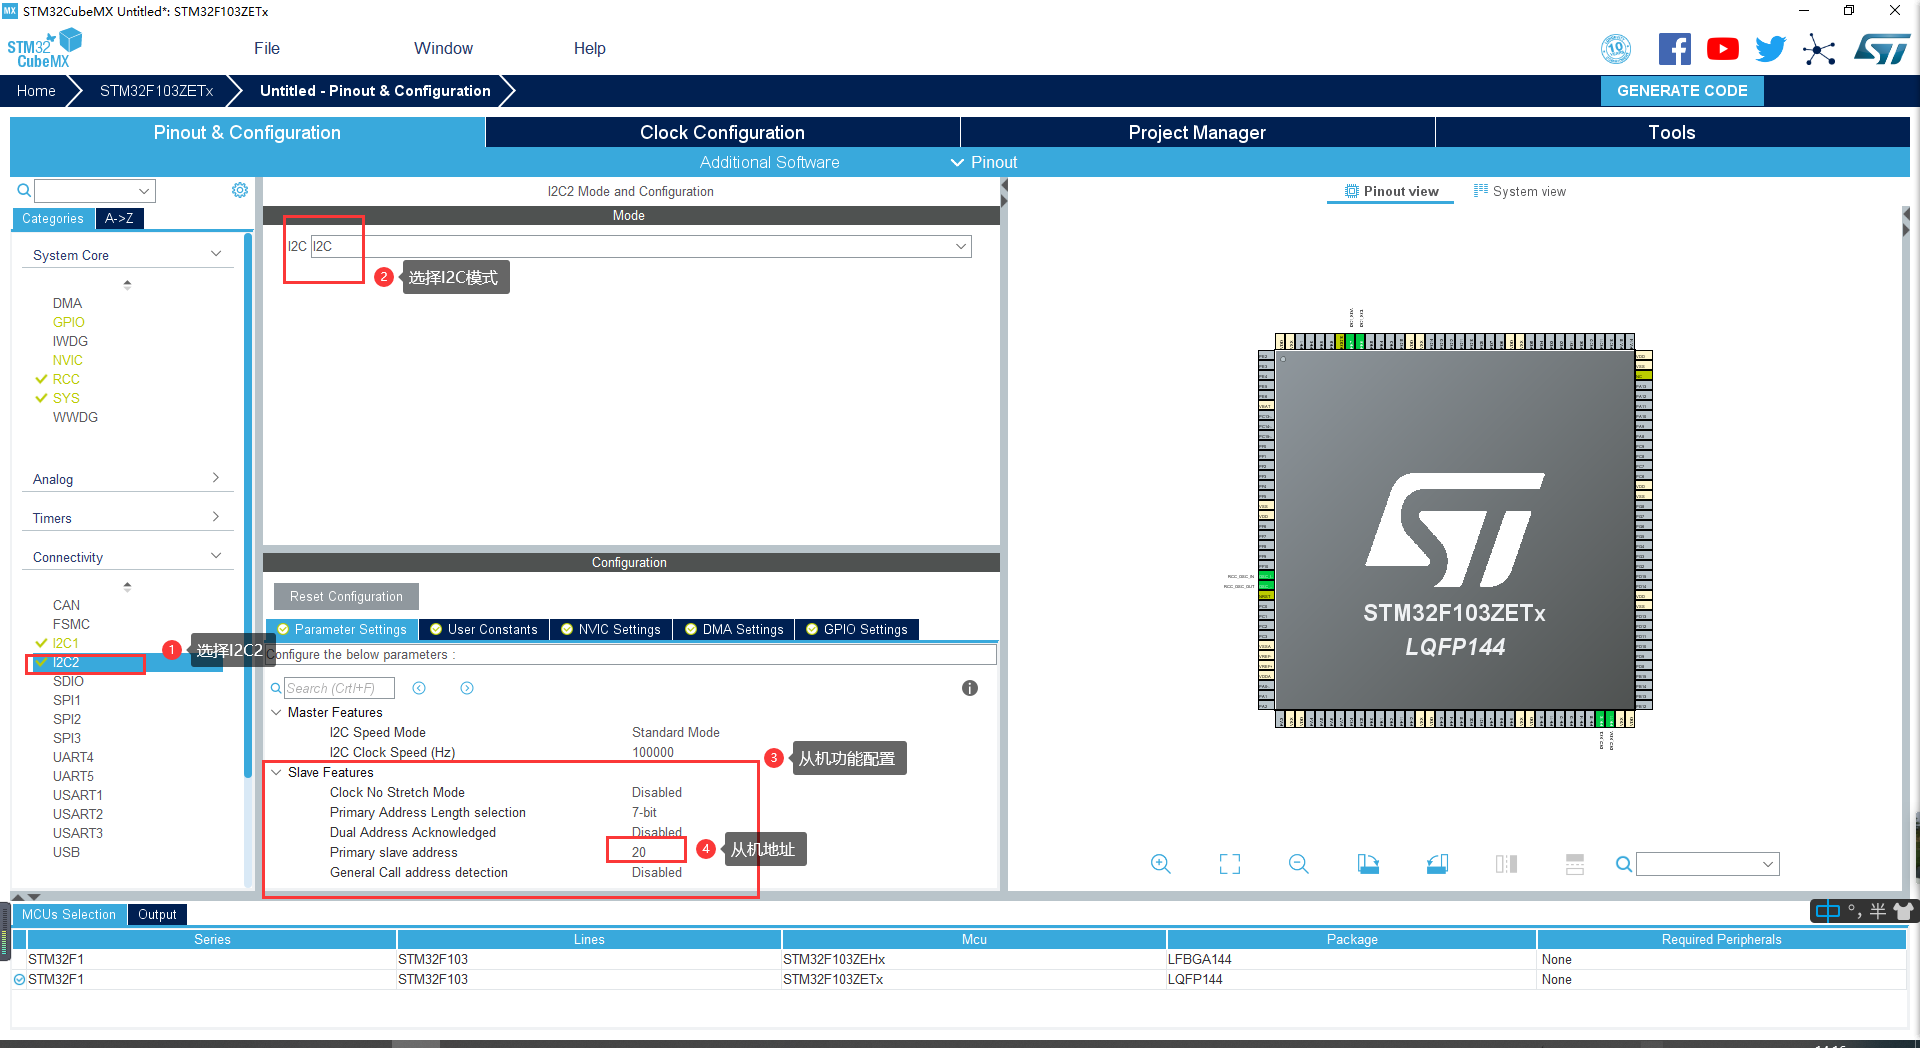Open the Clock Configuration tab
Viewport: 1920px width, 1048px height.
click(721, 131)
